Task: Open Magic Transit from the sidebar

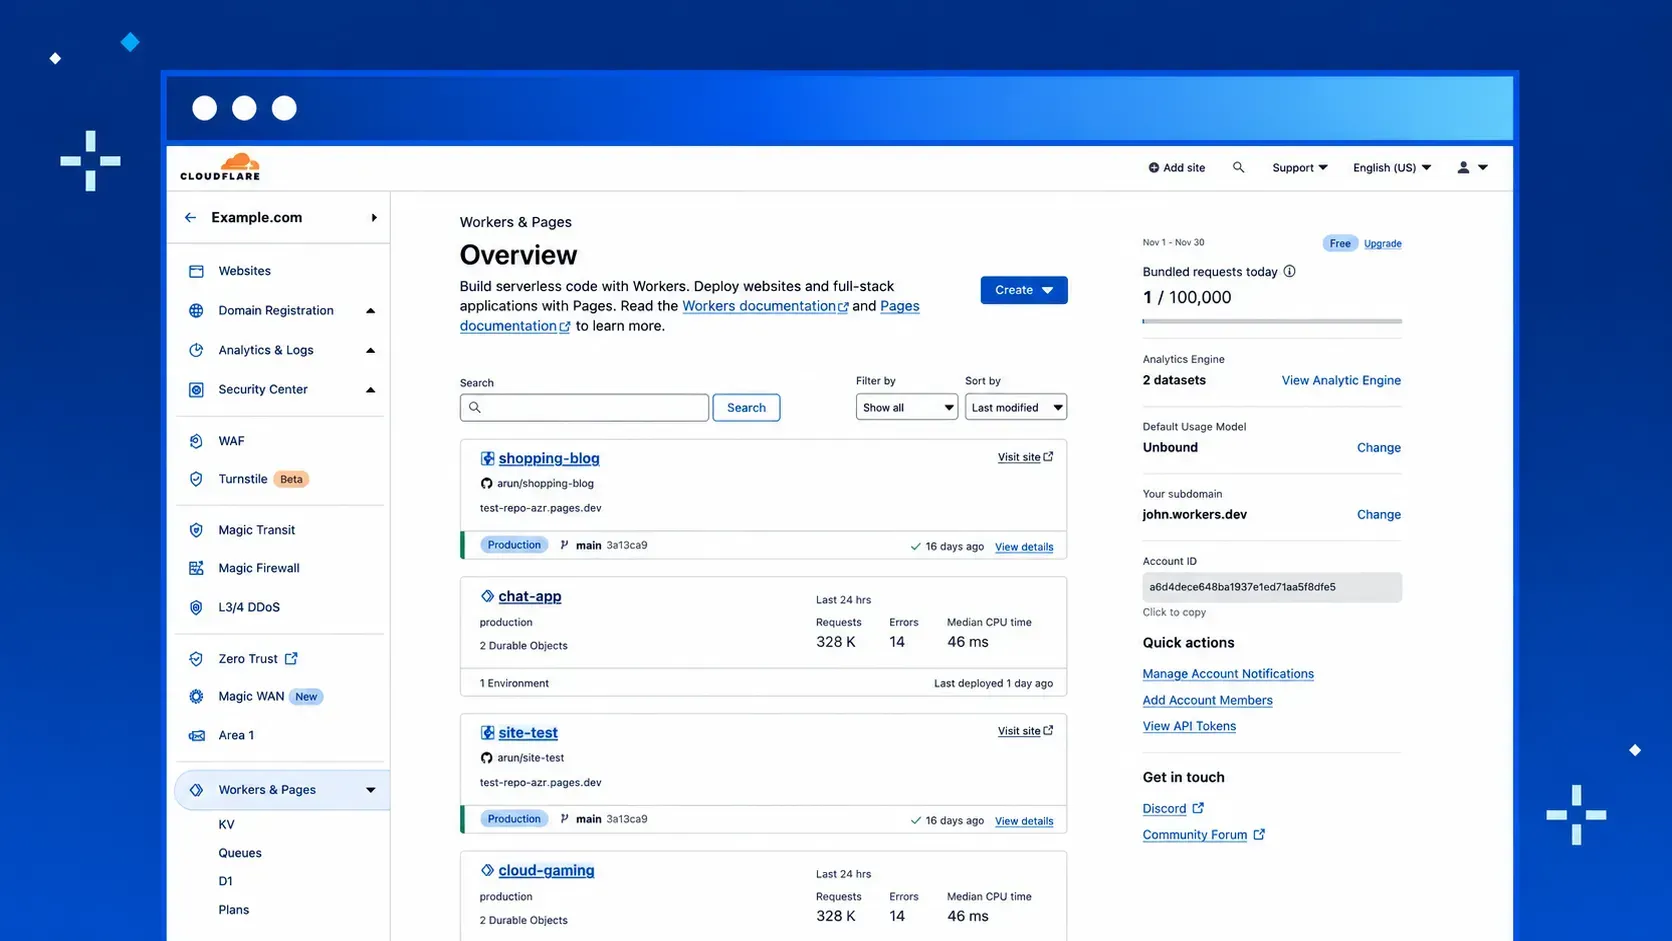Action: coord(257,530)
